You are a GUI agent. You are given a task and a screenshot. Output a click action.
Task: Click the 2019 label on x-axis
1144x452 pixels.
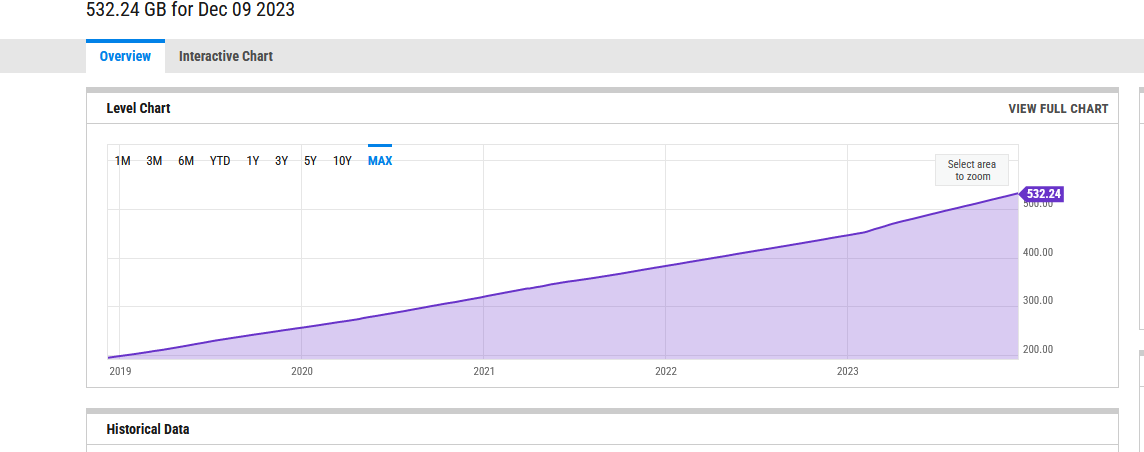point(120,371)
